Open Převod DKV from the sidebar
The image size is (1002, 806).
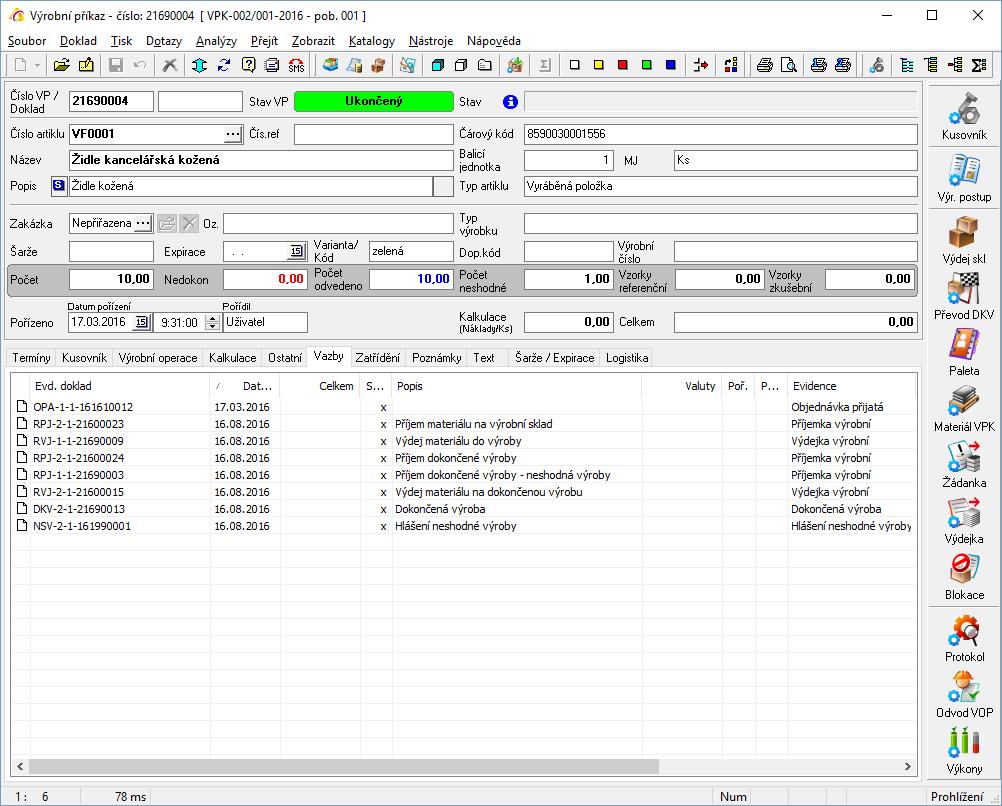(x=964, y=296)
